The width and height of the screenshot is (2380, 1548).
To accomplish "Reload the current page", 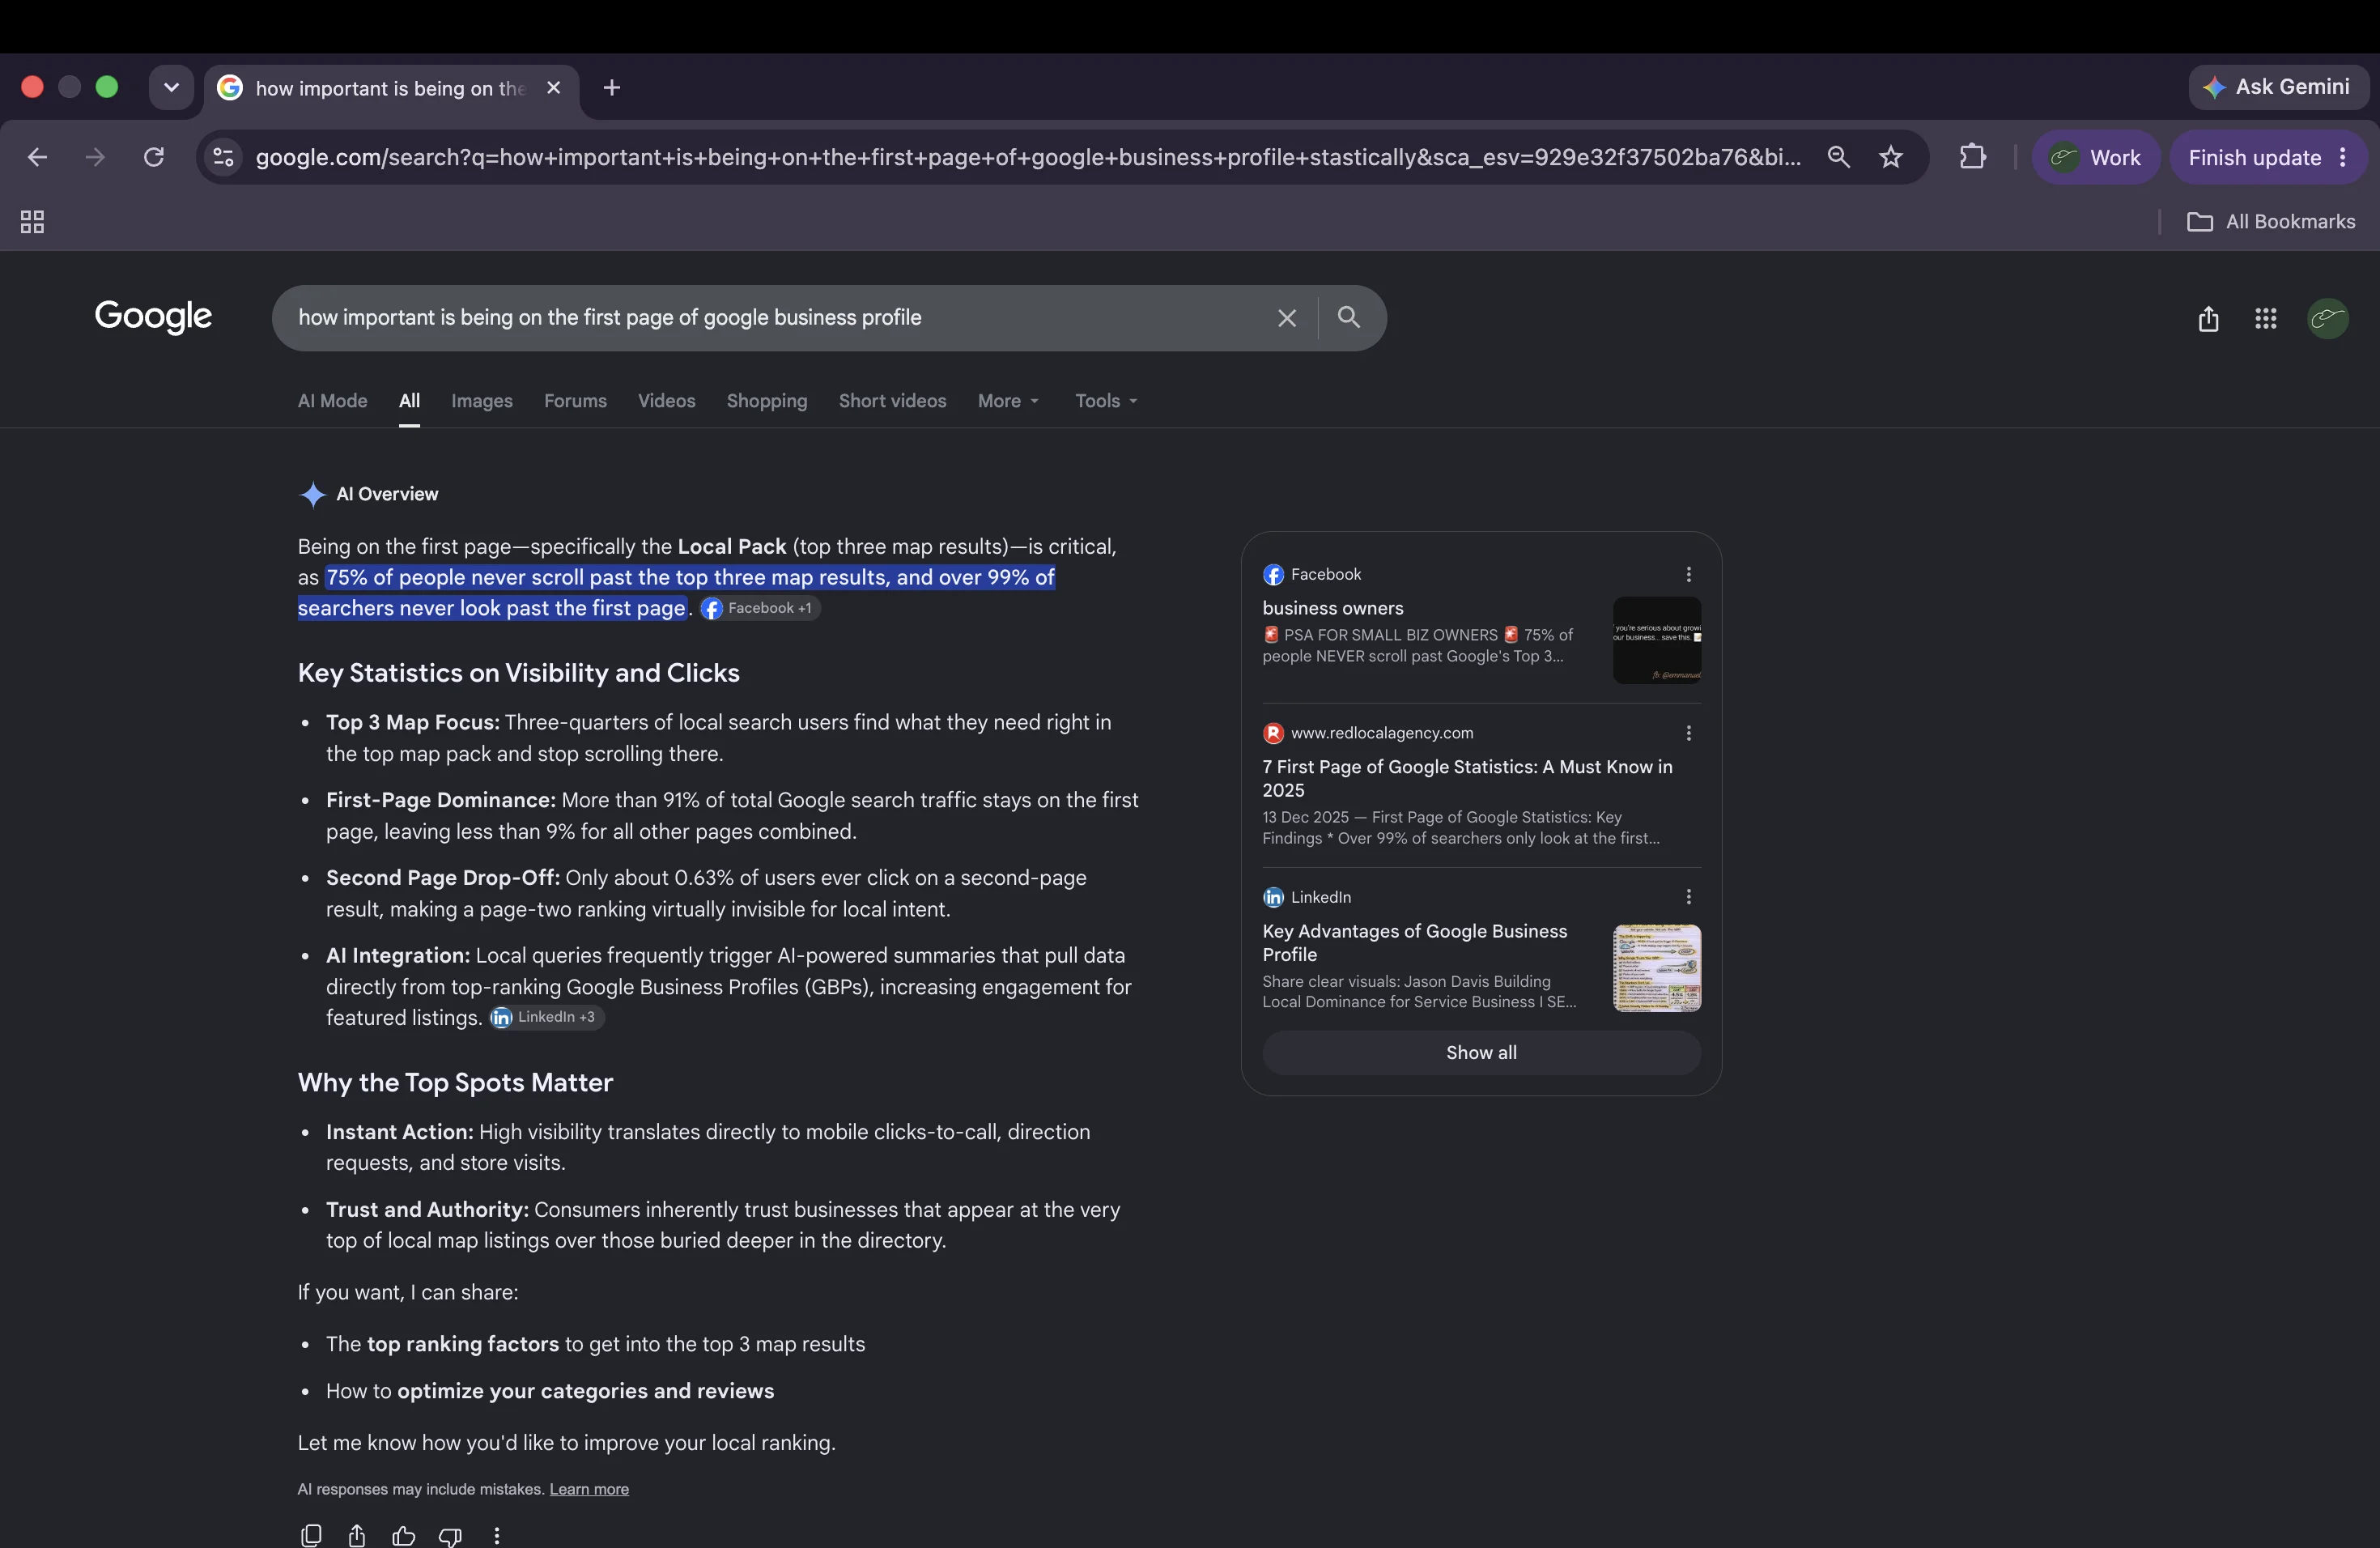I will coord(154,157).
